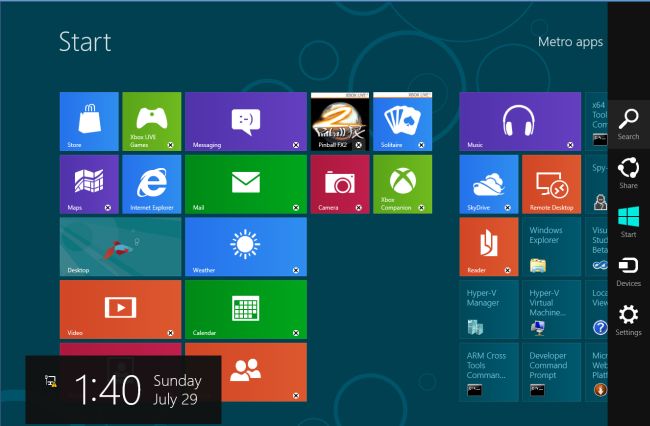The width and height of the screenshot is (650, 426).
Task: Click the X badge on Calendar tile
Action: point(296,333)
